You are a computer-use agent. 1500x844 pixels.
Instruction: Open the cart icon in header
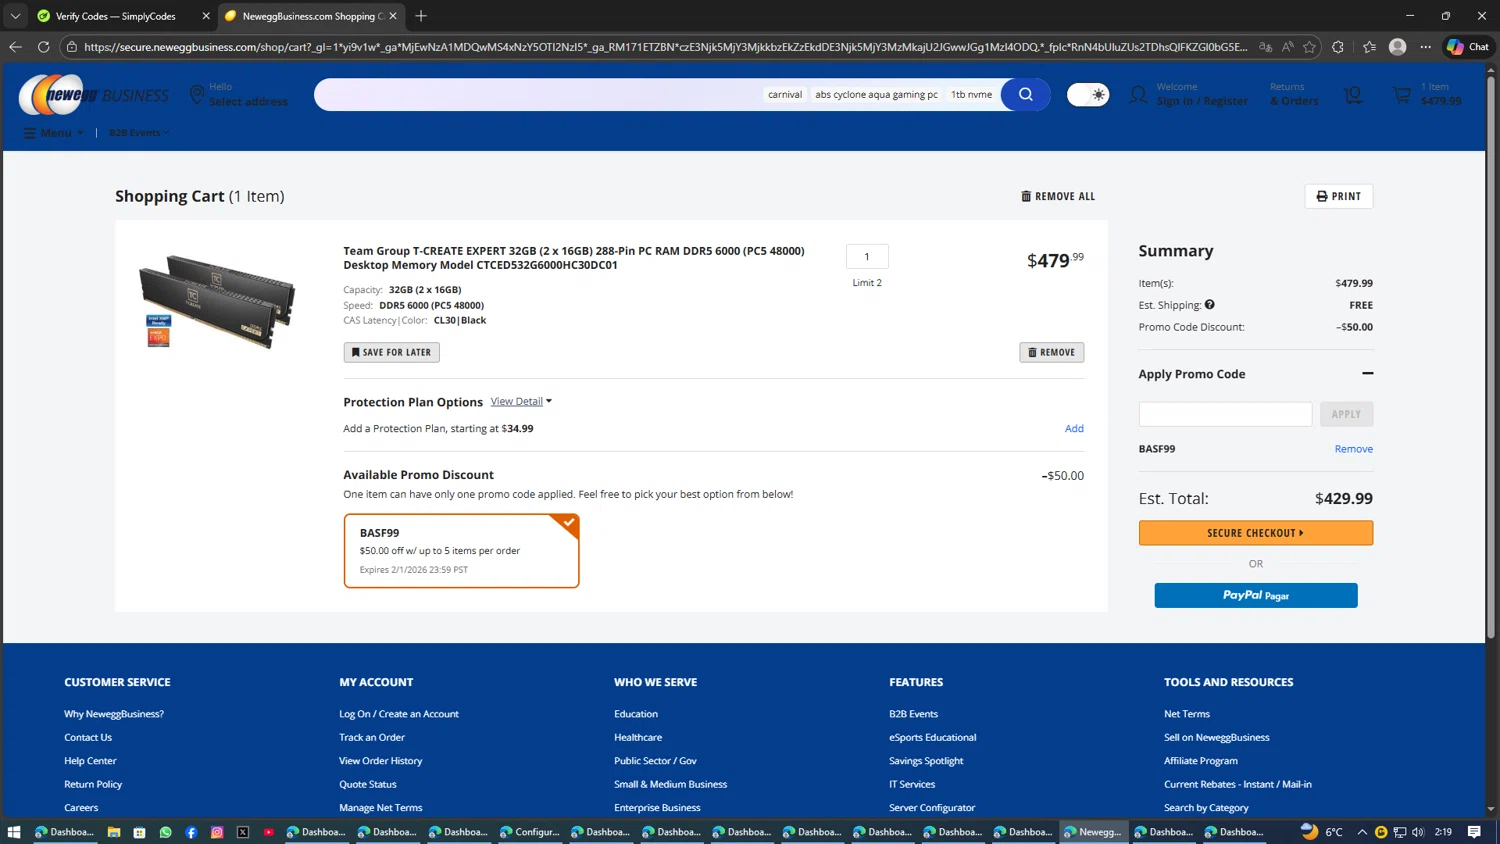[x=1402, y=94]
